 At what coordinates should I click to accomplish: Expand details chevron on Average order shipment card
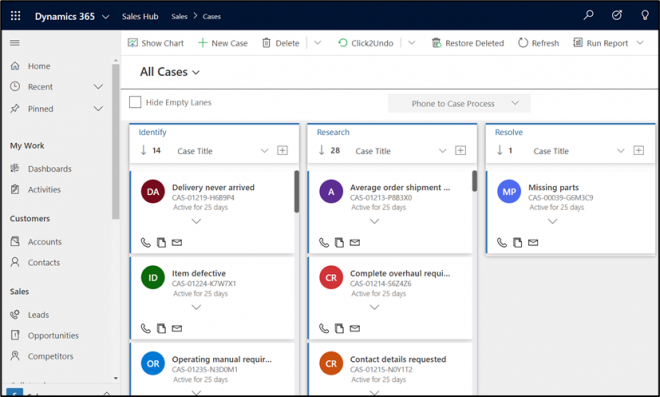(x=374, y=221)
